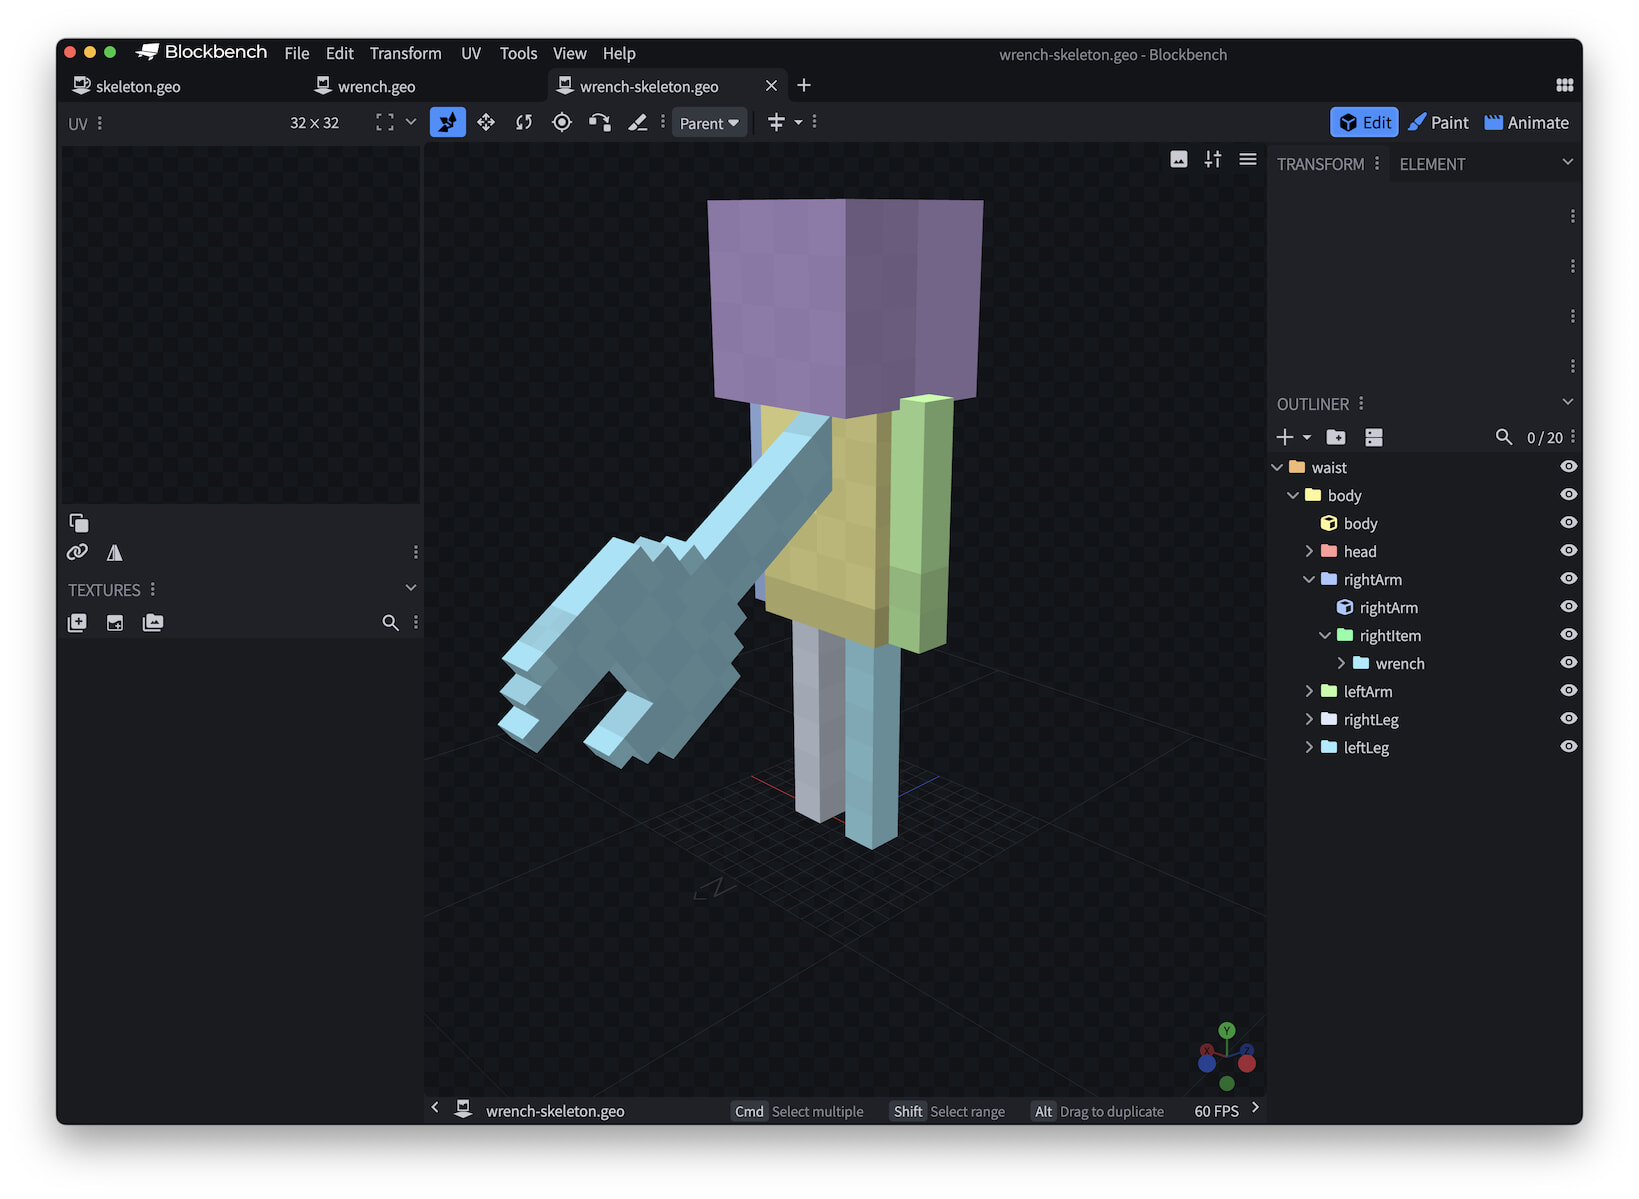Click the mirror UV triangle icon

pos(115,552)
